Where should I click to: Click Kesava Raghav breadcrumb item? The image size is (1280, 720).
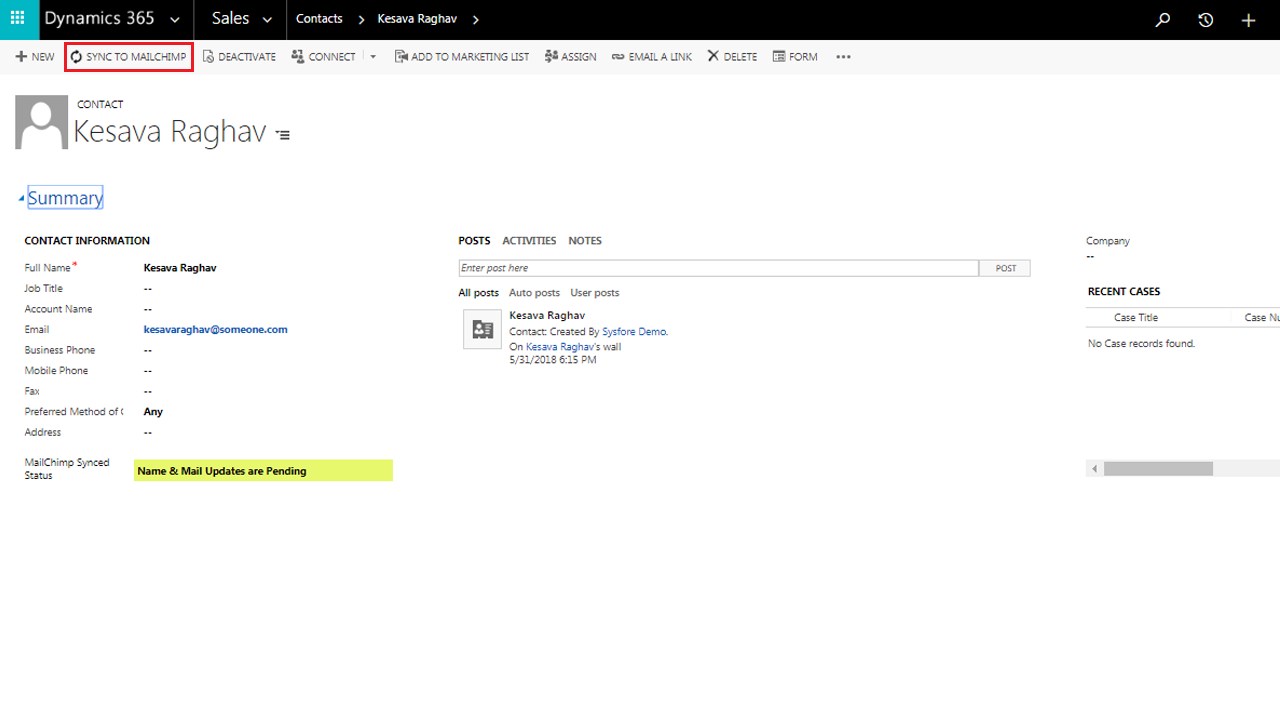coord(417,19)
